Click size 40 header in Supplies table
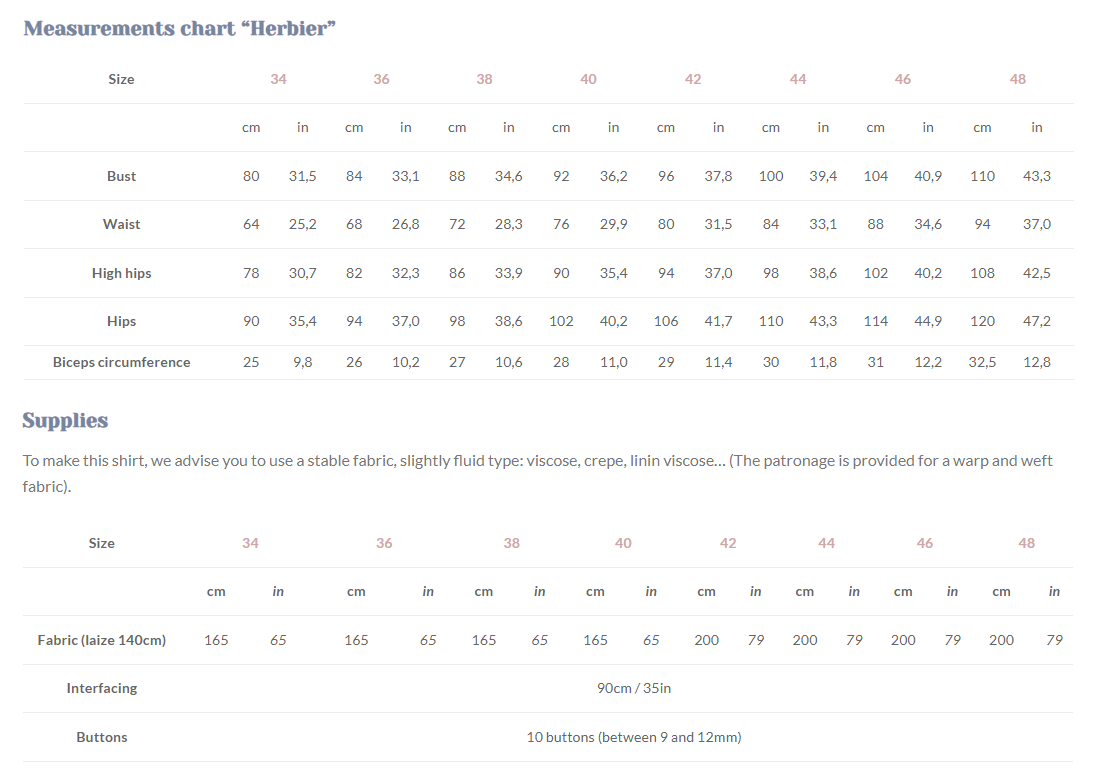Image resolution: width=1100 pixels, height=771 pixels. pos(623,543)
